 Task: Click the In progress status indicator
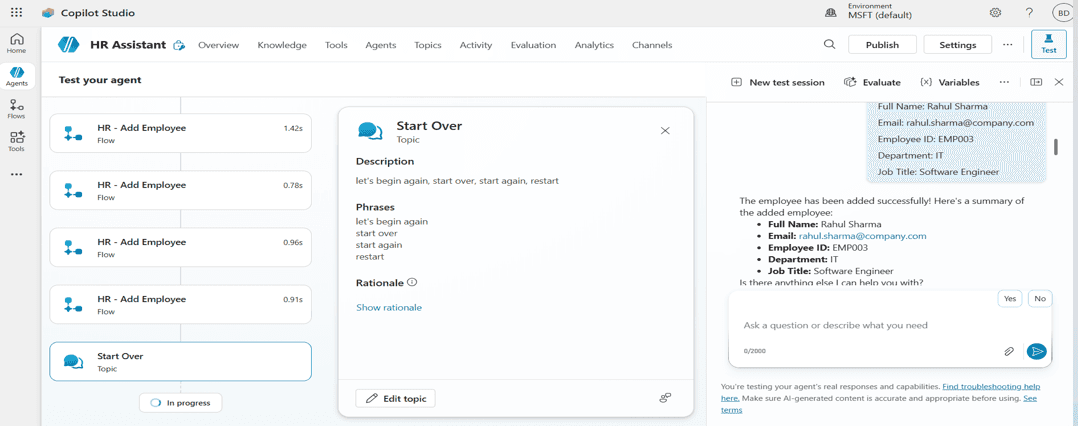tap(180, 403)
